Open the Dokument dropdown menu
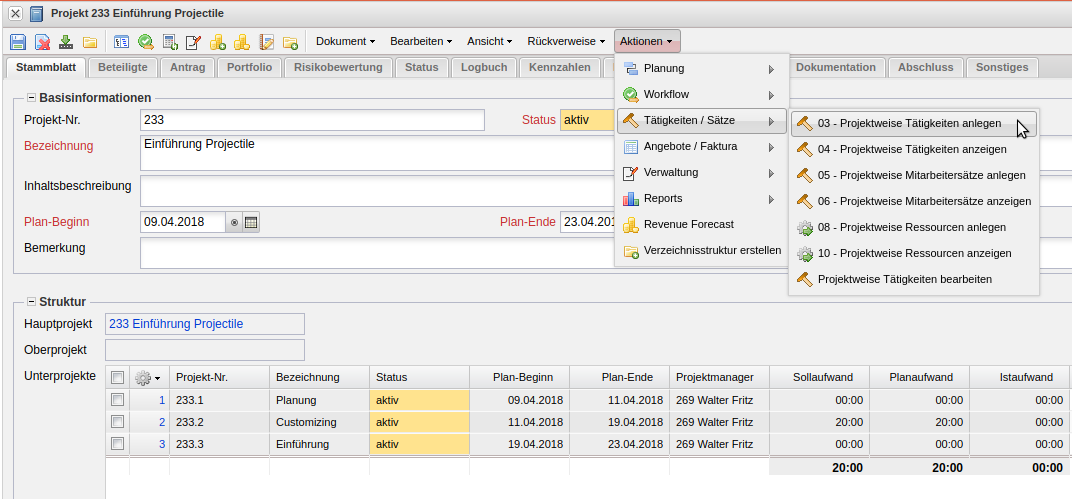 coord(345,41)
